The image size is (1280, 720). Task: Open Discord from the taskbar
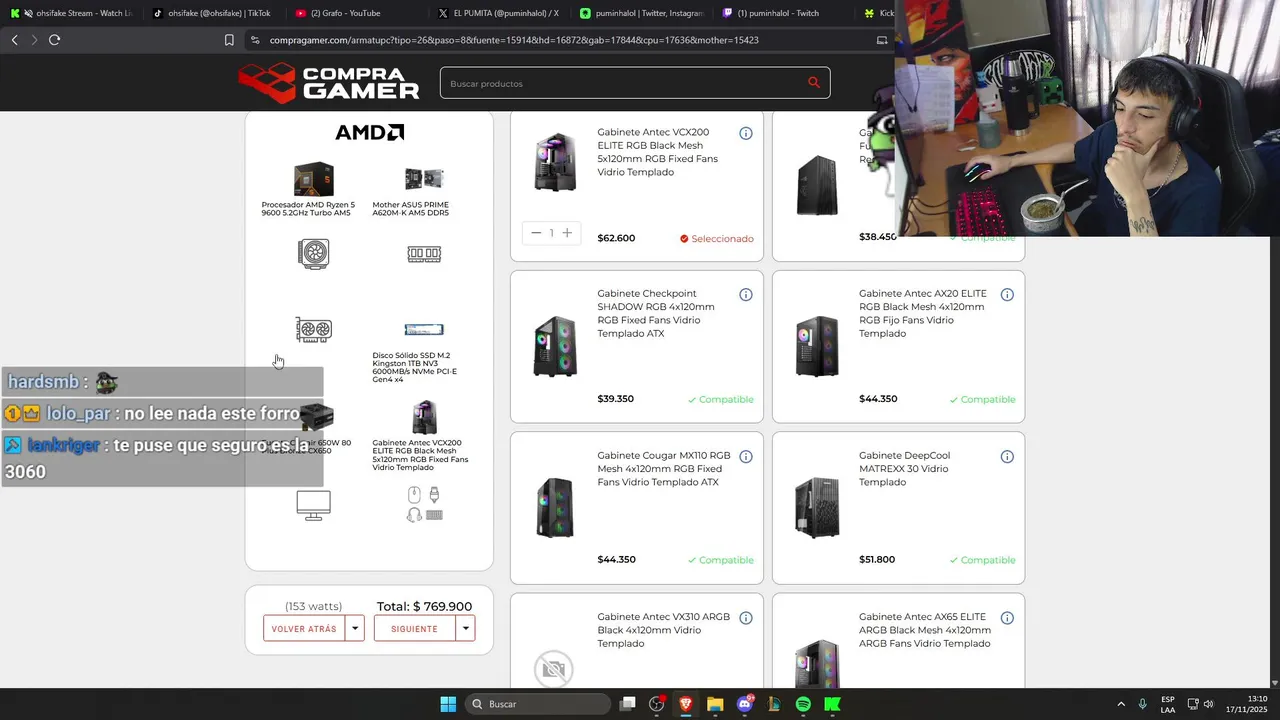point(745,704)
